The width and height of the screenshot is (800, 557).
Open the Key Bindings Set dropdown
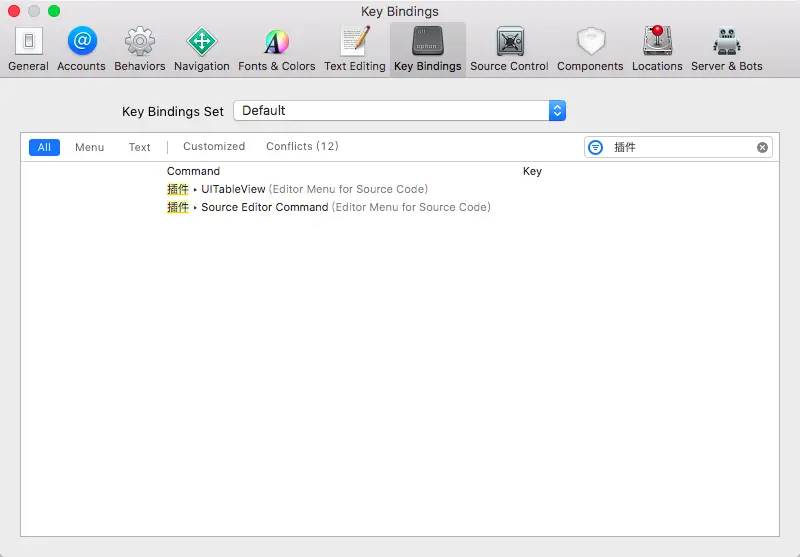(399, 111)
